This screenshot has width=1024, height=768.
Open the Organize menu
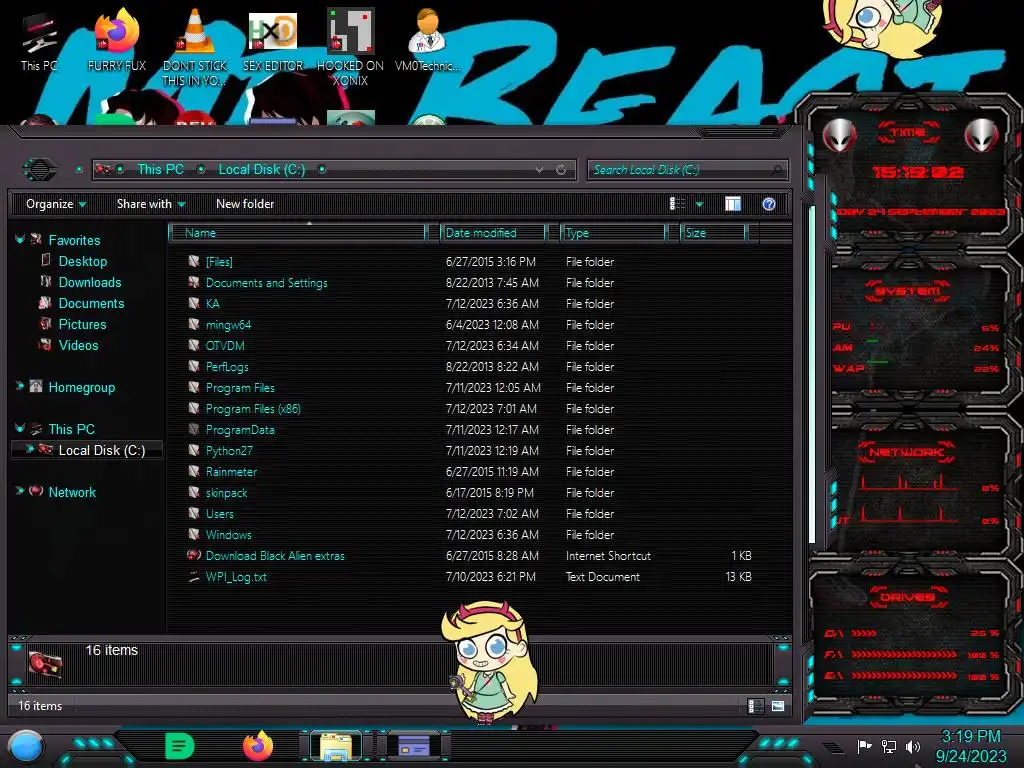(x=56, y=204)
